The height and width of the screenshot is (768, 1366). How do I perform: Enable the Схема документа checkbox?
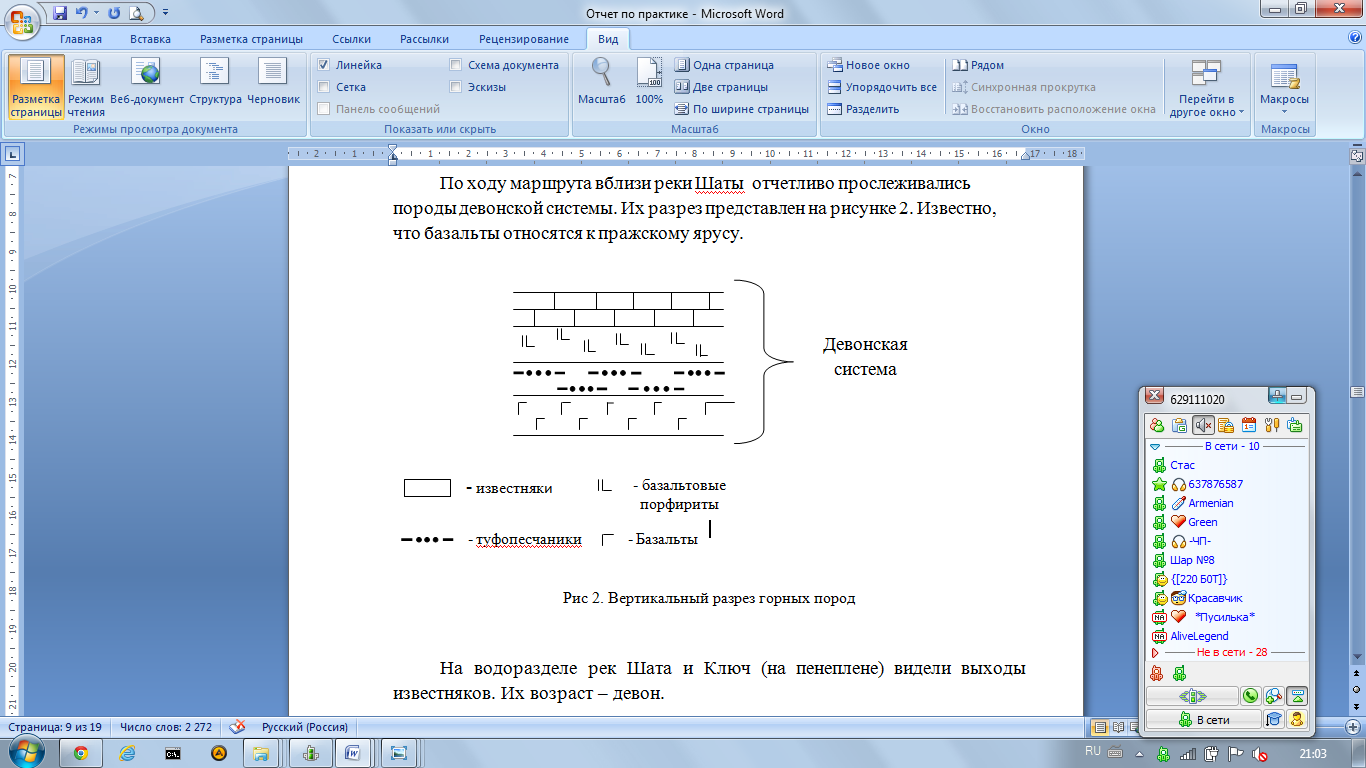(456, 65)
